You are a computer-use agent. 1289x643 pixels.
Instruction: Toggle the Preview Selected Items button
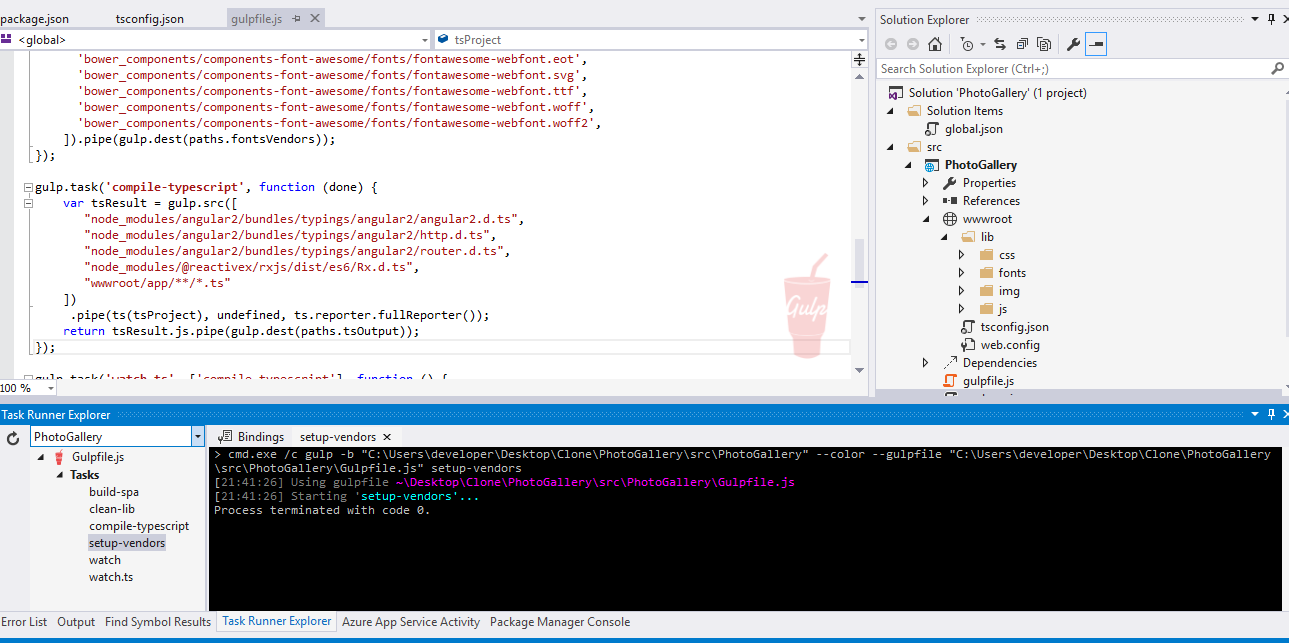click(x=1096, y=44)
